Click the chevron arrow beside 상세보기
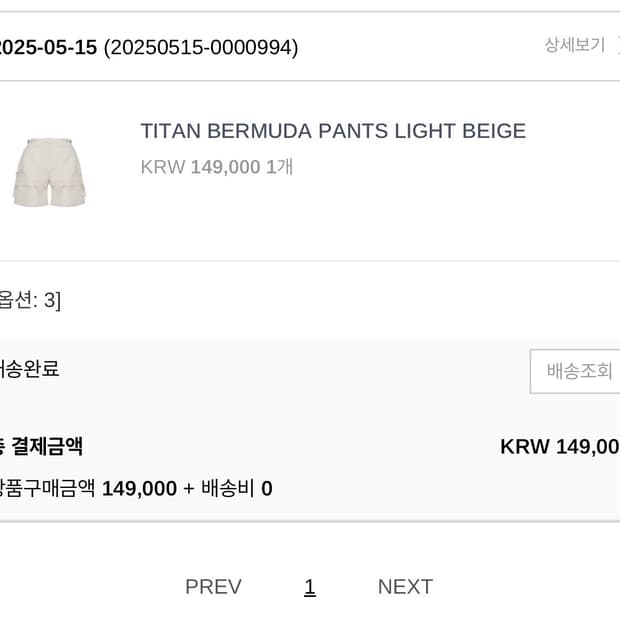The image size is (620, 620). click(615, 45)
